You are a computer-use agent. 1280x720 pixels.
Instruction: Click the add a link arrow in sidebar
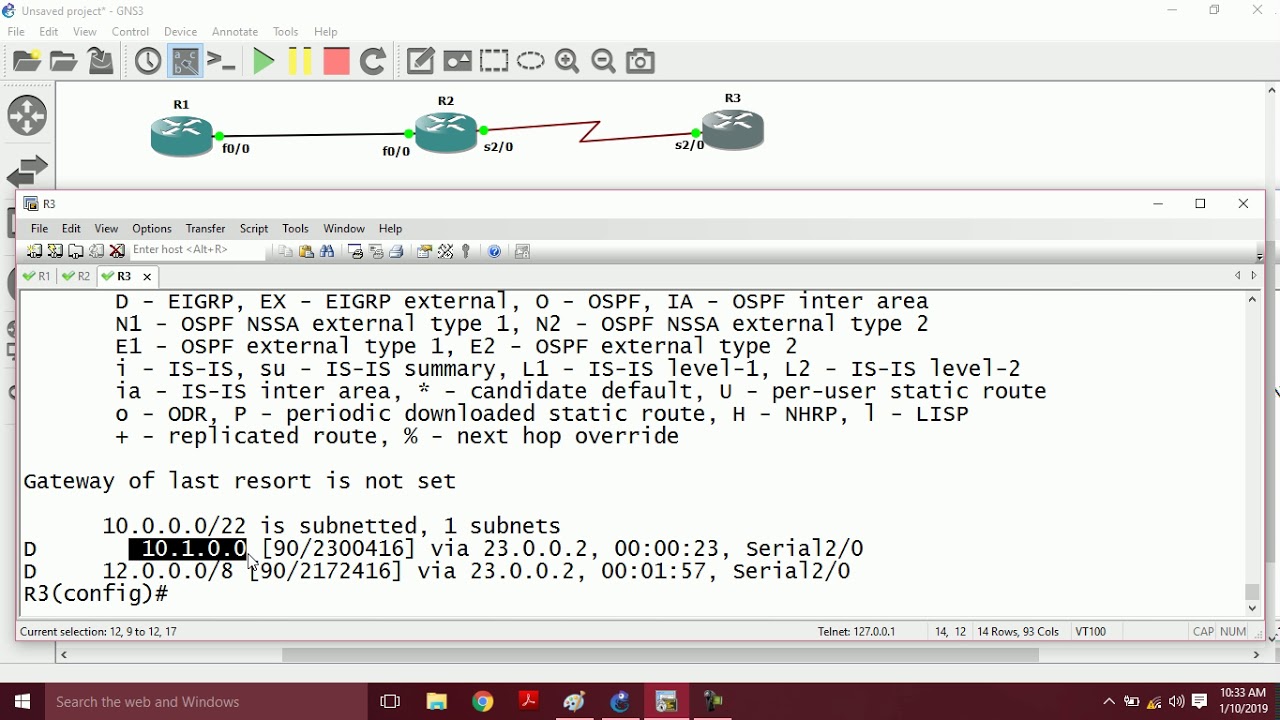[x=27, y=171]
